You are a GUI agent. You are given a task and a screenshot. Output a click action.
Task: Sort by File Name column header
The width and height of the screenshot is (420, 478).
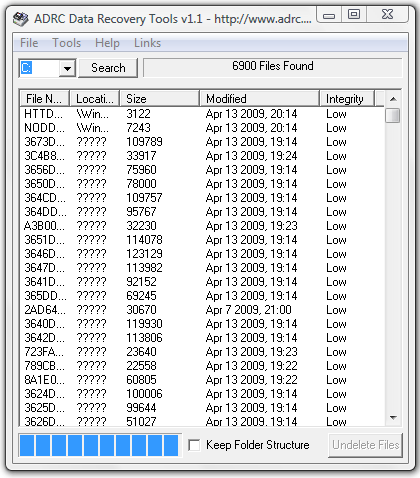pyautogui.click(x=44, y=99)
